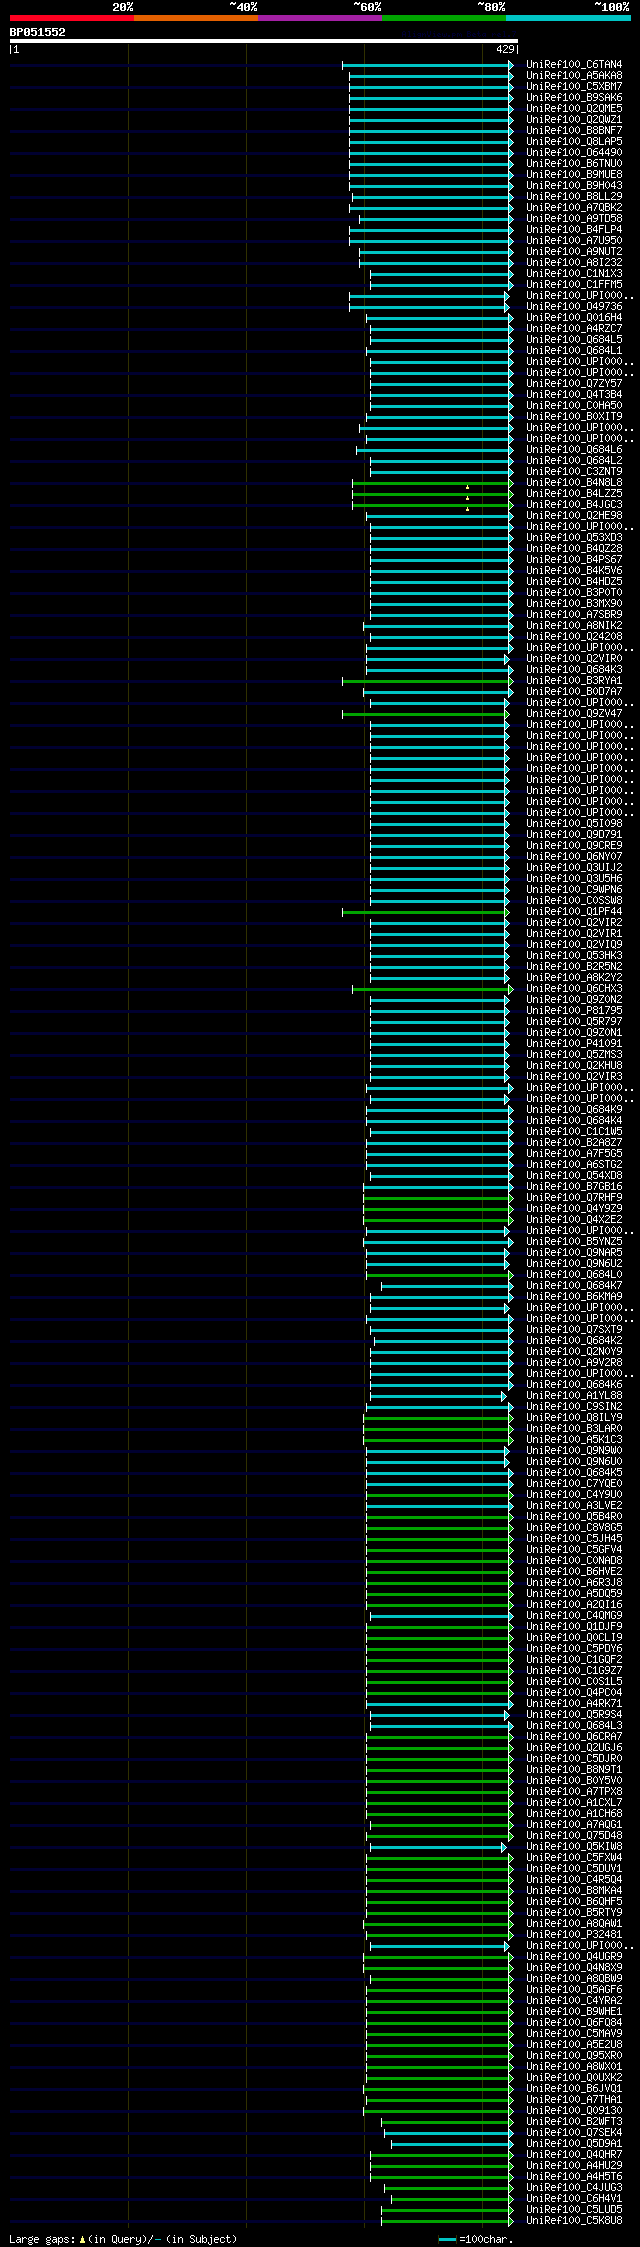This screenshot has height=2247, width=640.
Task: Select the BP051552 query name
Action: coord(38,32)
